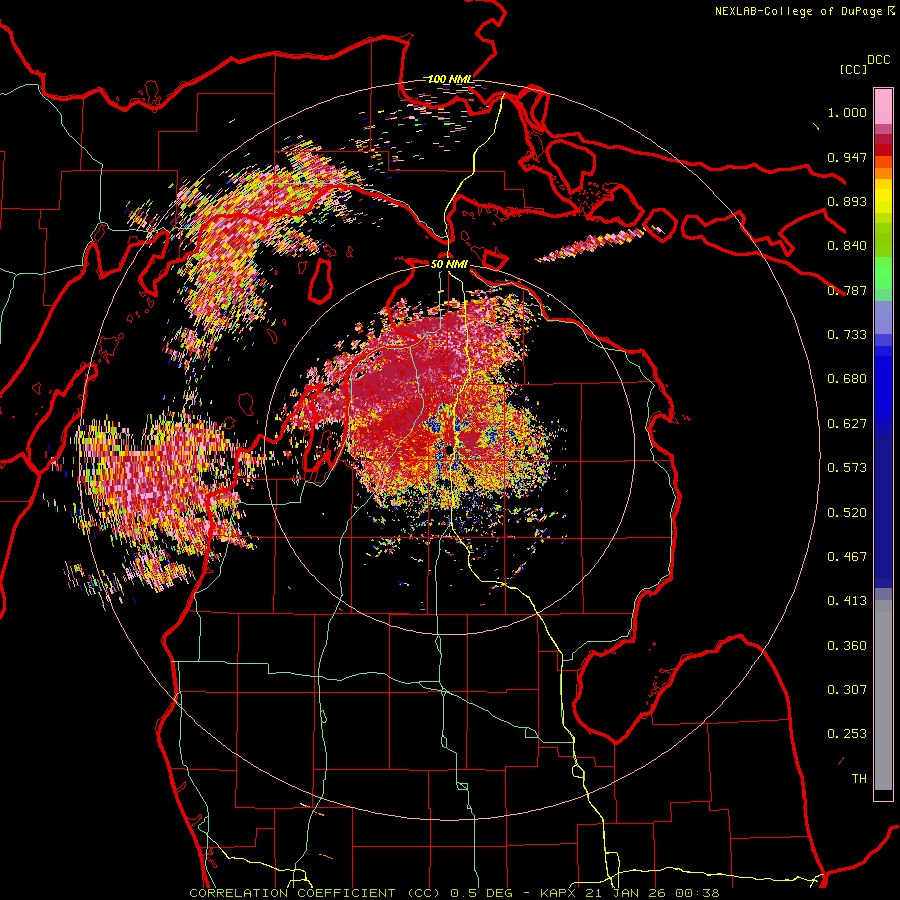Image resolution: width=900 pixels, height=900 pixels.
Task: Click the 0.893 scale label
Action: tap(847, 201)
